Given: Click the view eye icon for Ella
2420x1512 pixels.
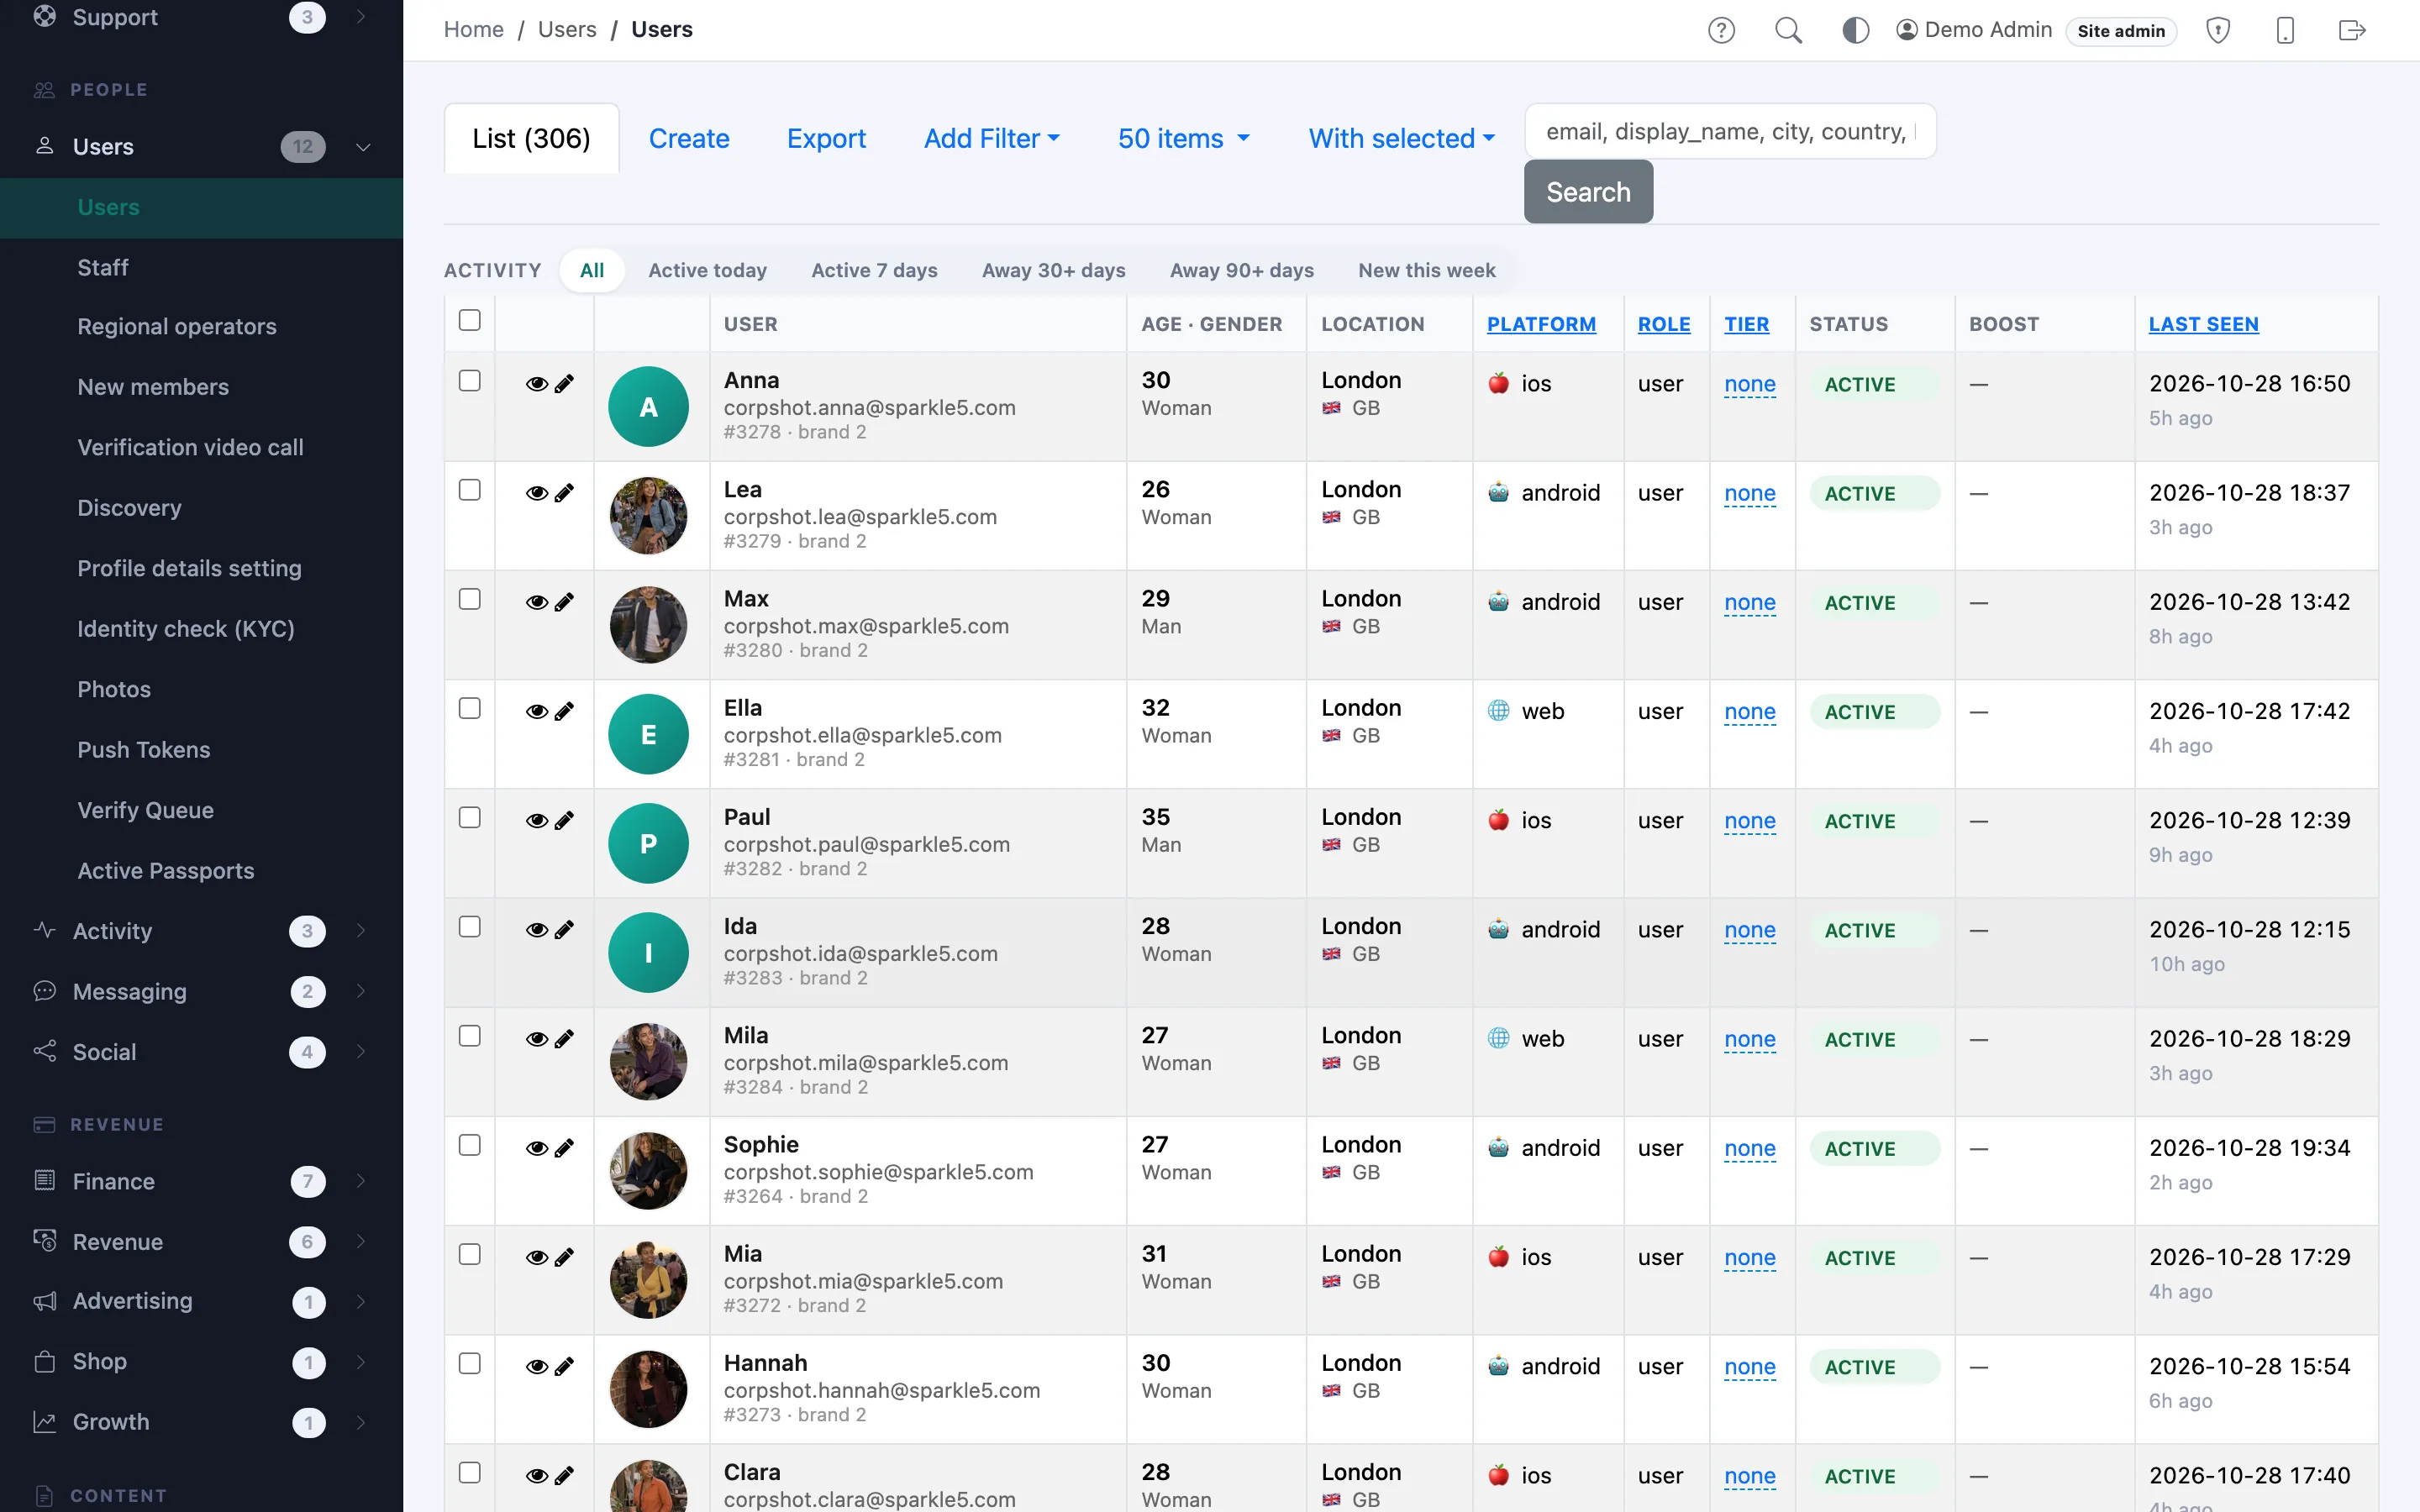Looking at the screenshot, I should [x=537, y=711].
